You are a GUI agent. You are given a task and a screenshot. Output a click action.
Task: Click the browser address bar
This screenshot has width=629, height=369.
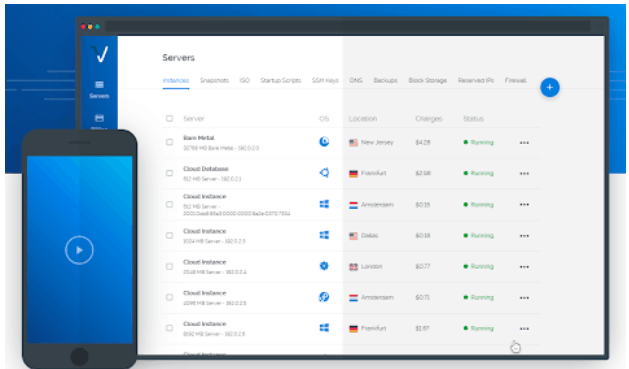click(x=348, y=26)
